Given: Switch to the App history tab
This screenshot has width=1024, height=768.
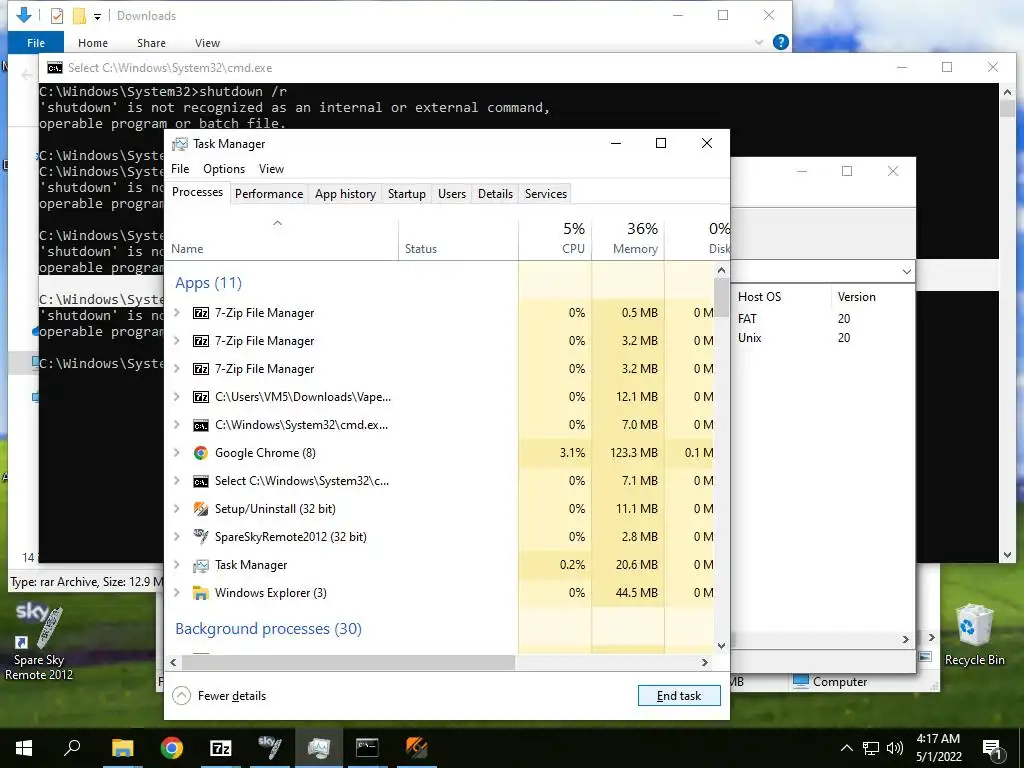Looking at the screenshot, I should coord(345,194).
